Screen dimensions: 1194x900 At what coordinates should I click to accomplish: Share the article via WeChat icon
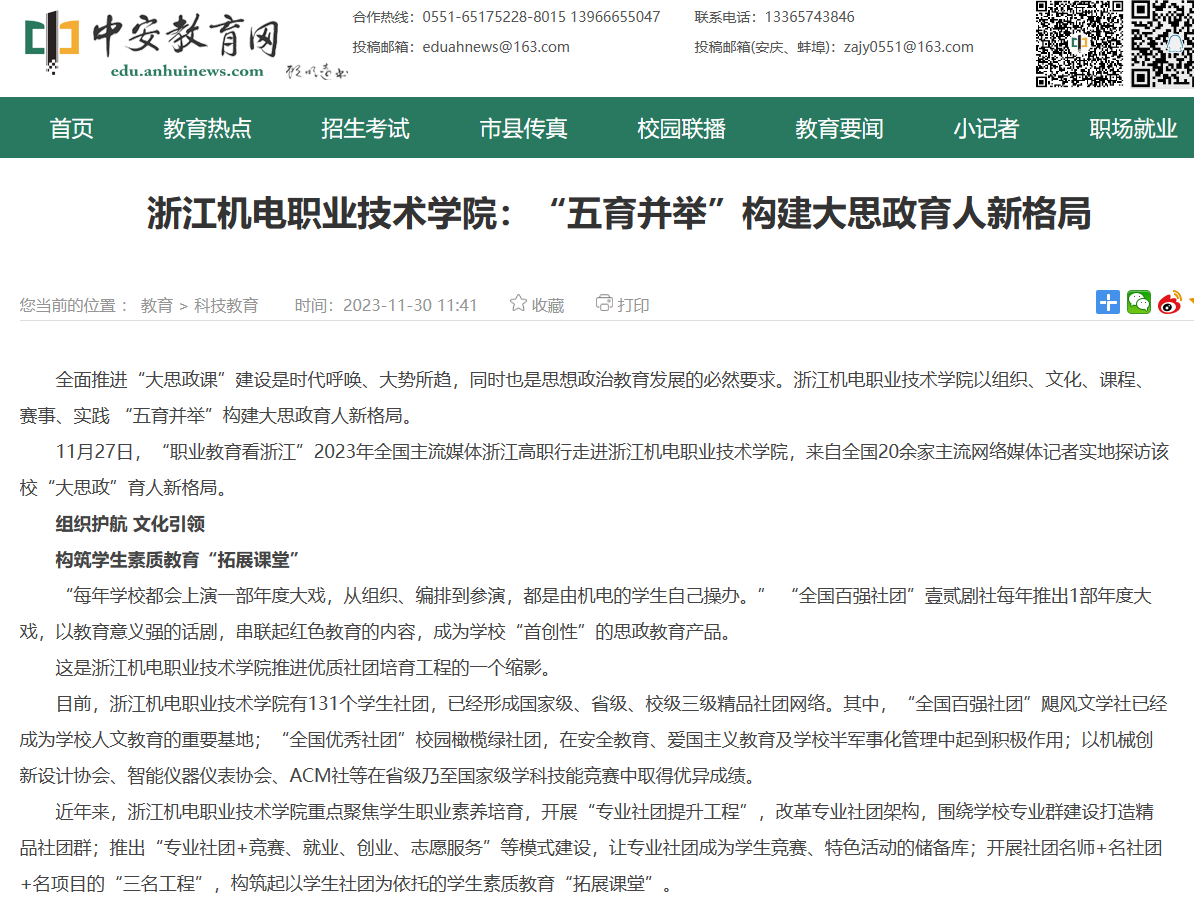tap(1139, 302)
